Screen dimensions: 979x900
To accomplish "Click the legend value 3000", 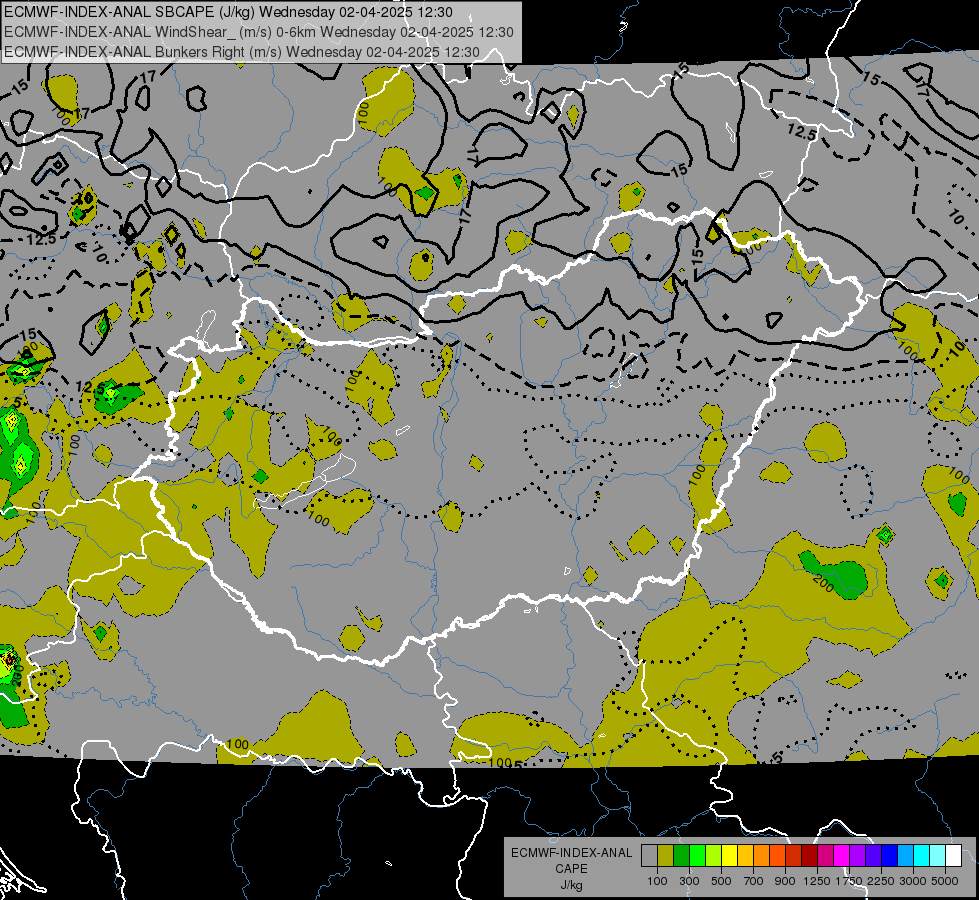I will coord(913,881).
